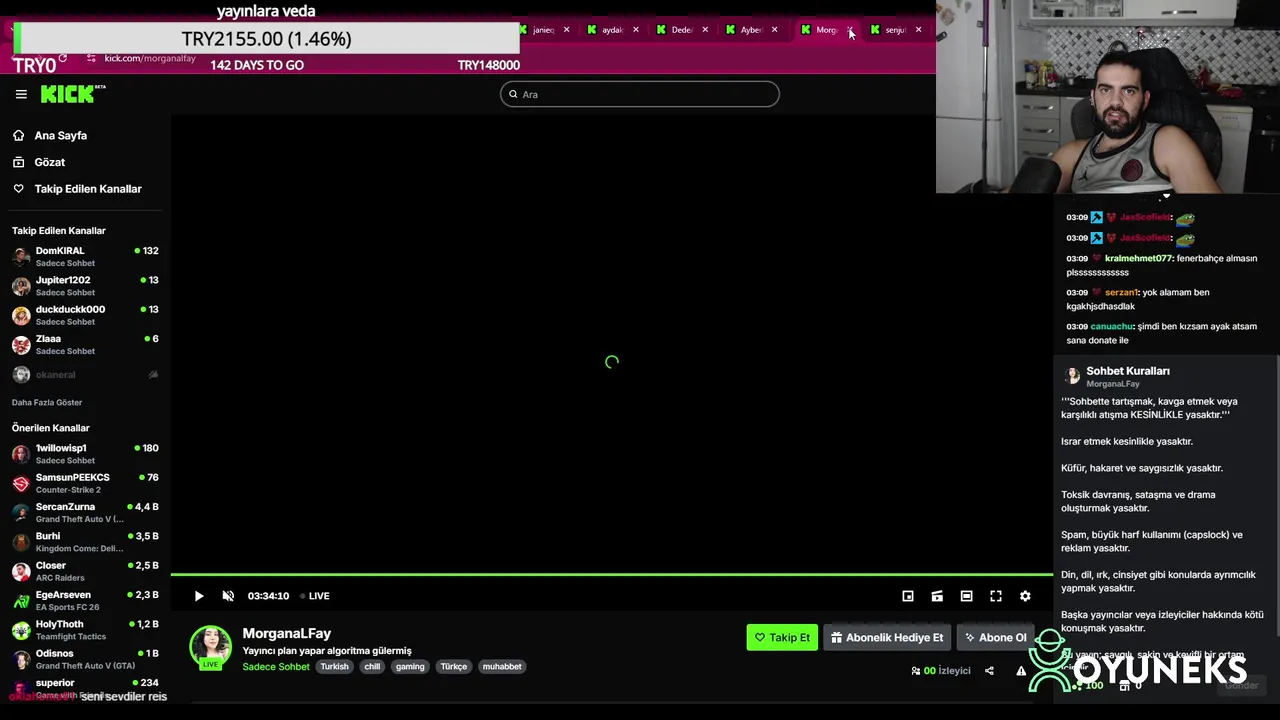Click LIVE indicator in player
Screen dimensions: 1280x720
(315, 596)
